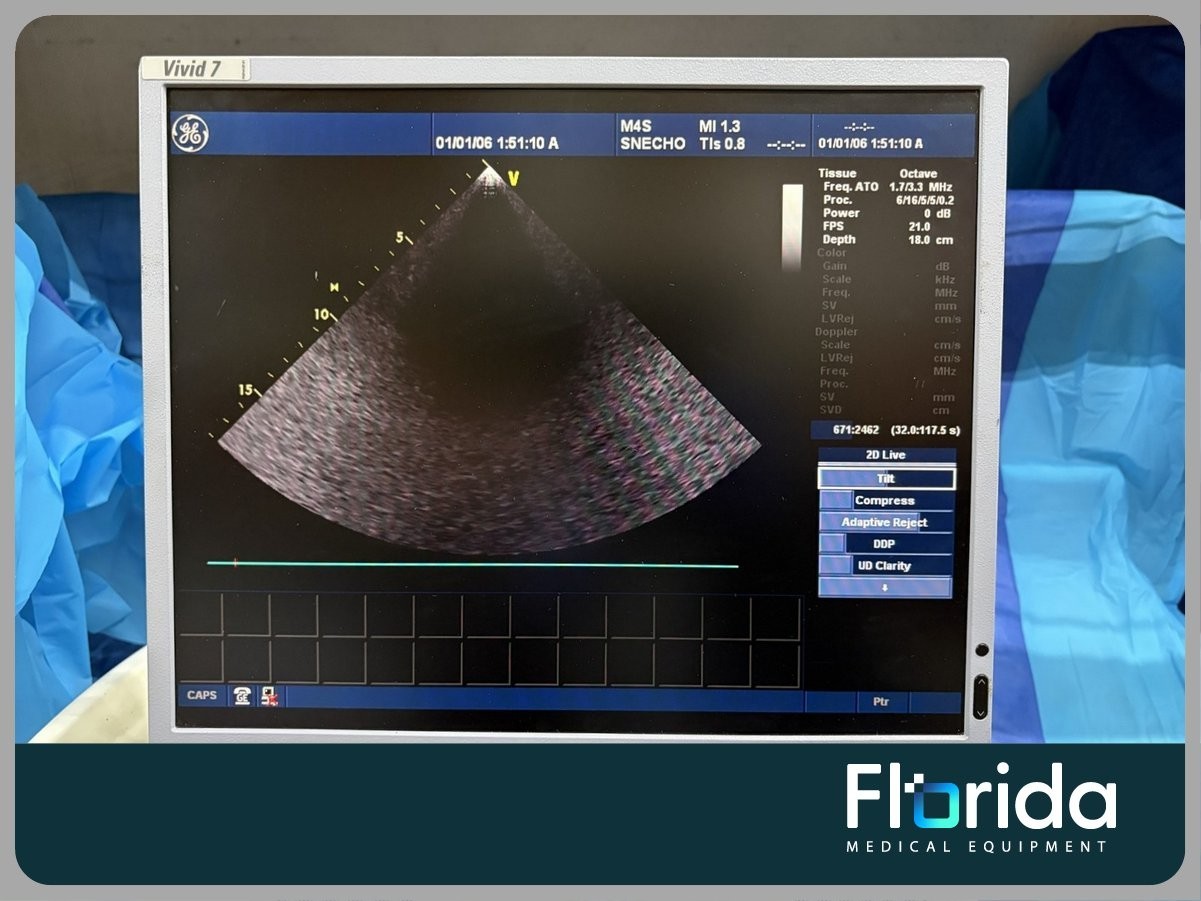Click the first empty clipboard thumbnail slot
This screenshot has width=1201, height=901.
pos(199,616)
